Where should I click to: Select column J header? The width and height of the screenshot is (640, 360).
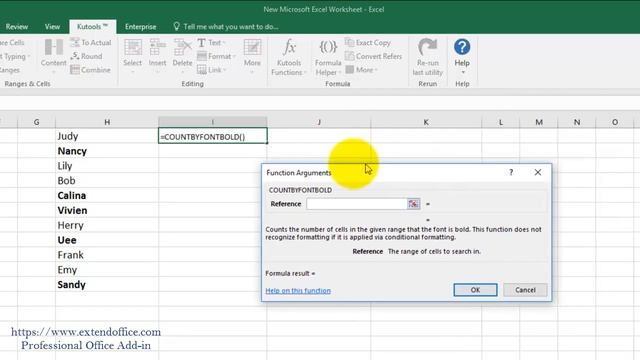pos(319,122)
